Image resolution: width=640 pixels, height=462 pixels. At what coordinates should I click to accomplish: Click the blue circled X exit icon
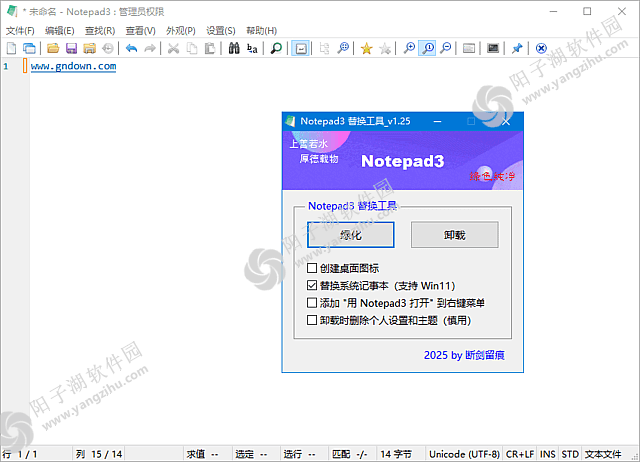[x=541, y=49]
